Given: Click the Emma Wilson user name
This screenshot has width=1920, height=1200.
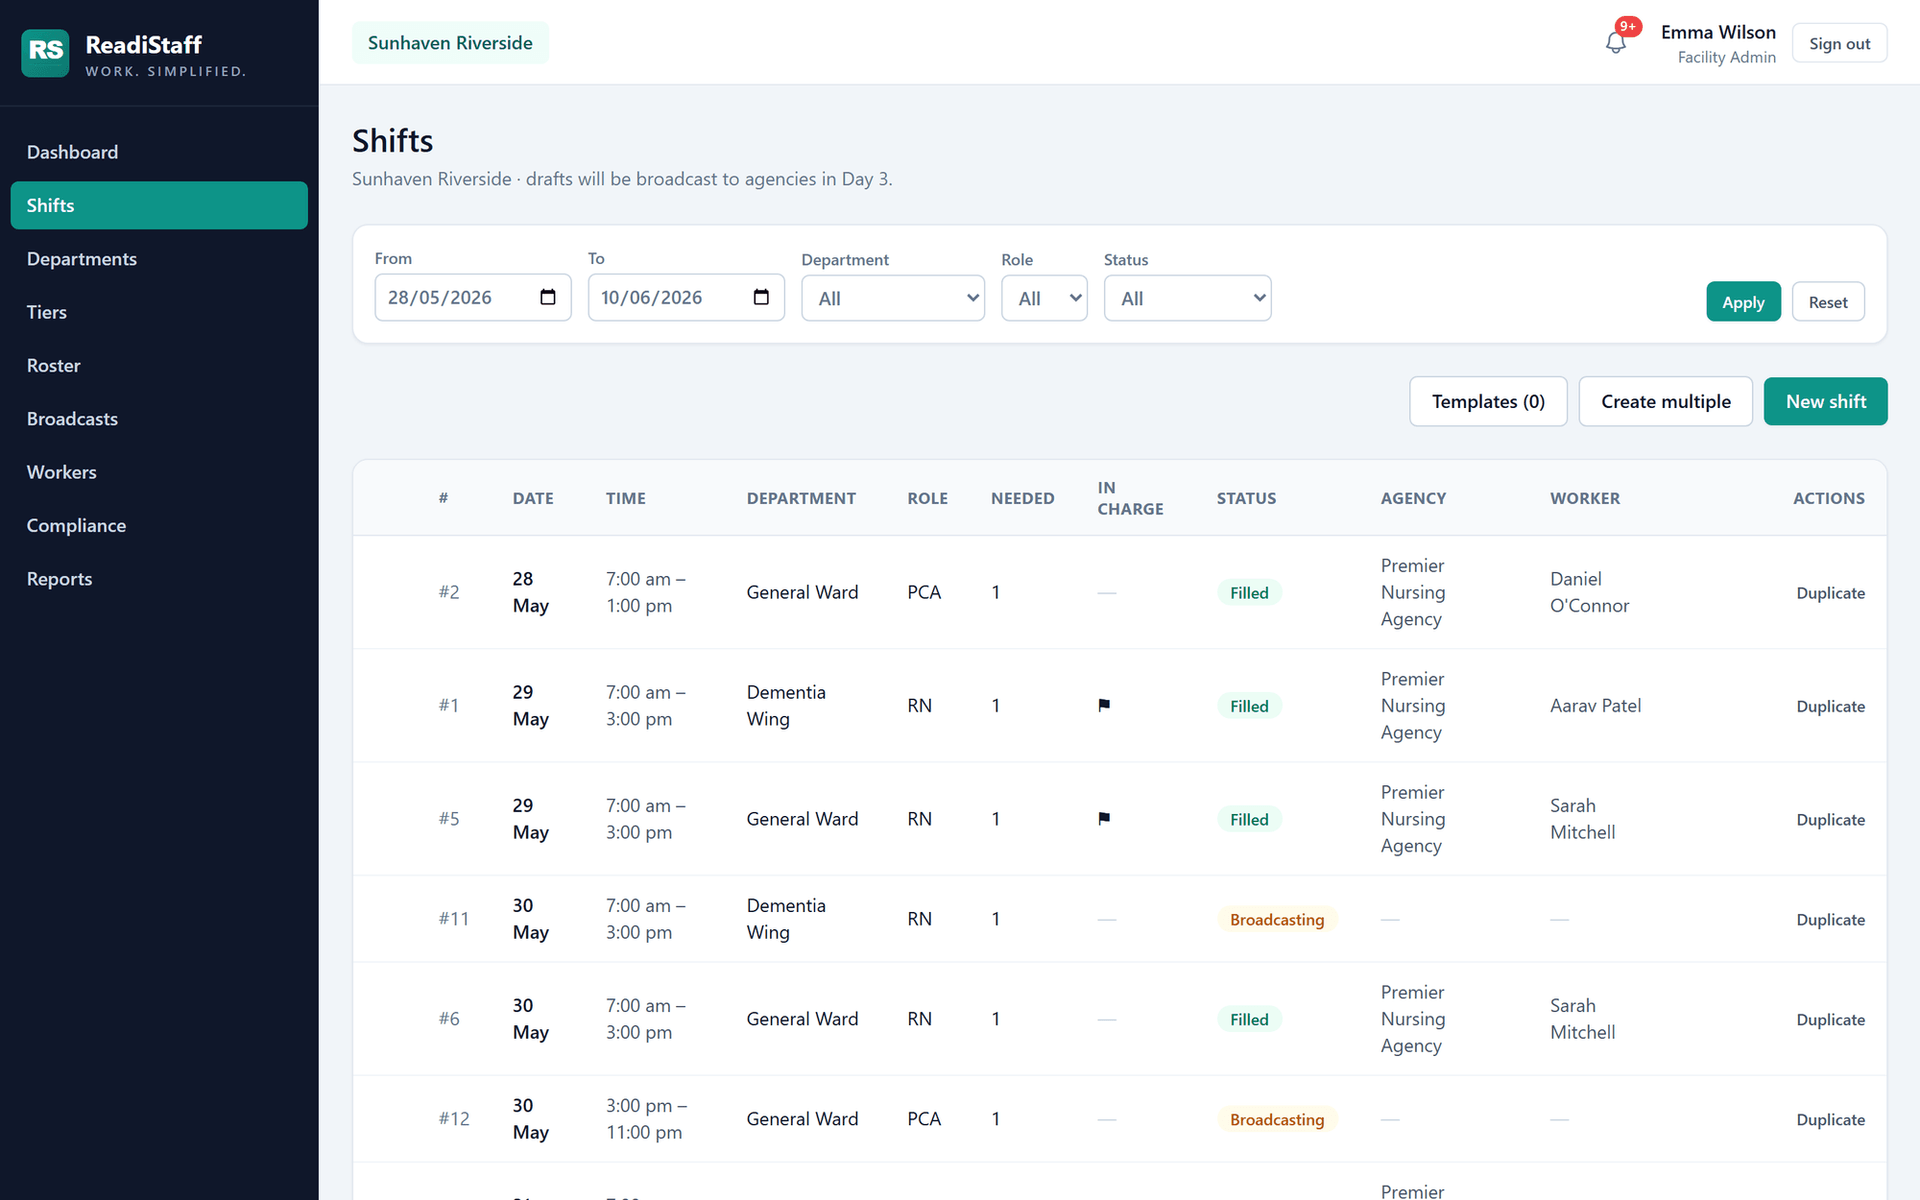Looking at the screenshot, I should pyautogui.click(x=1718, y=32).
